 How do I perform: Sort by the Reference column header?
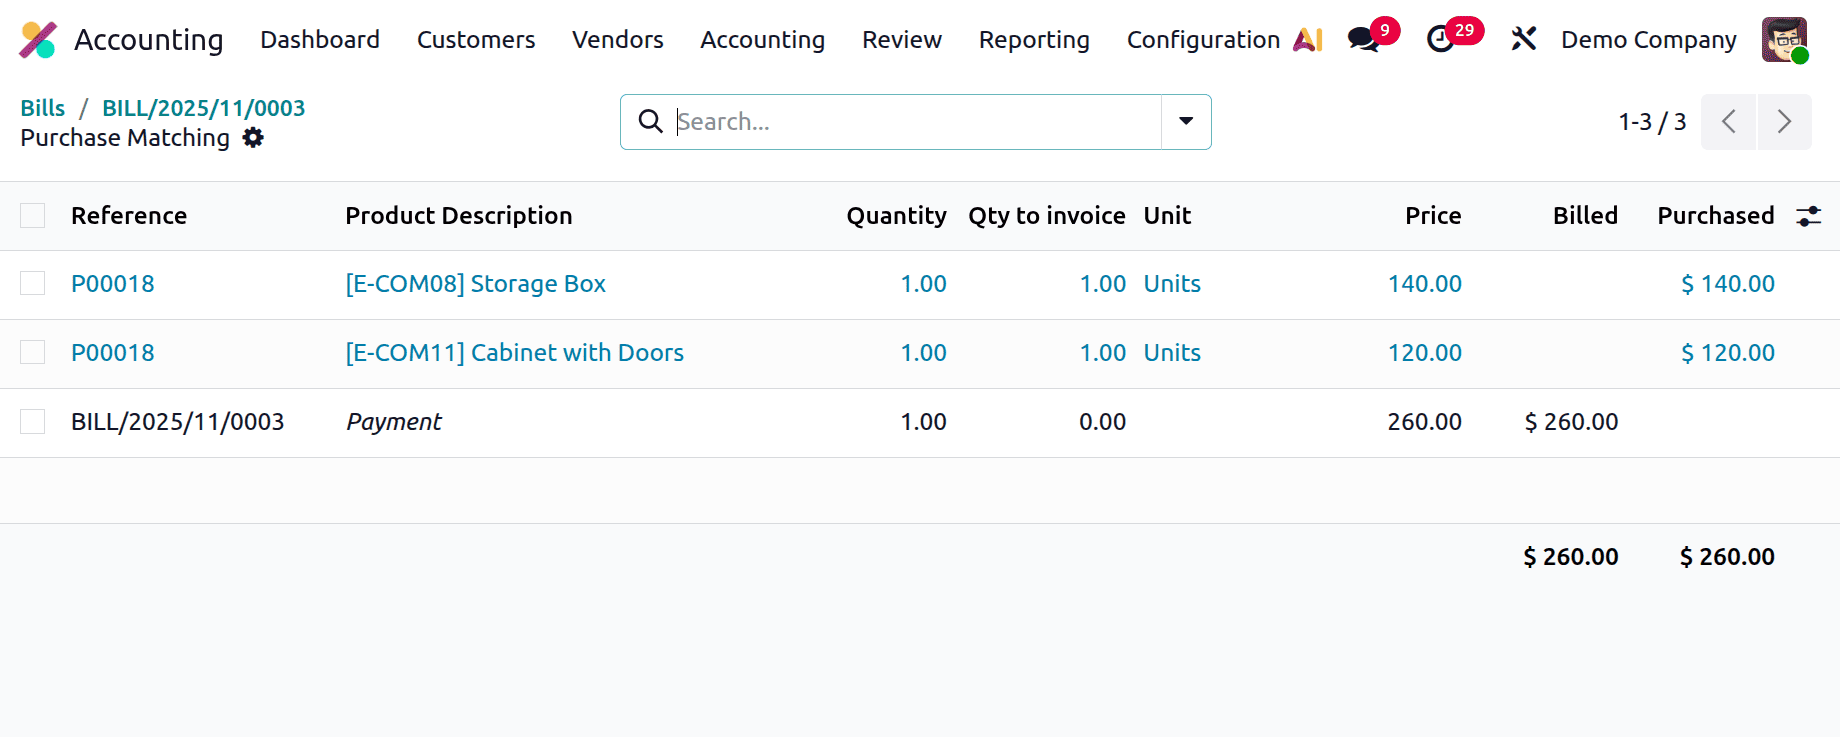point(129,216)
